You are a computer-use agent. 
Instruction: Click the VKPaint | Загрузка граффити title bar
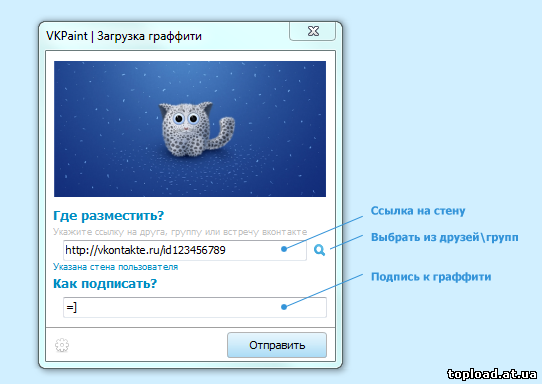tap(124, 36)
